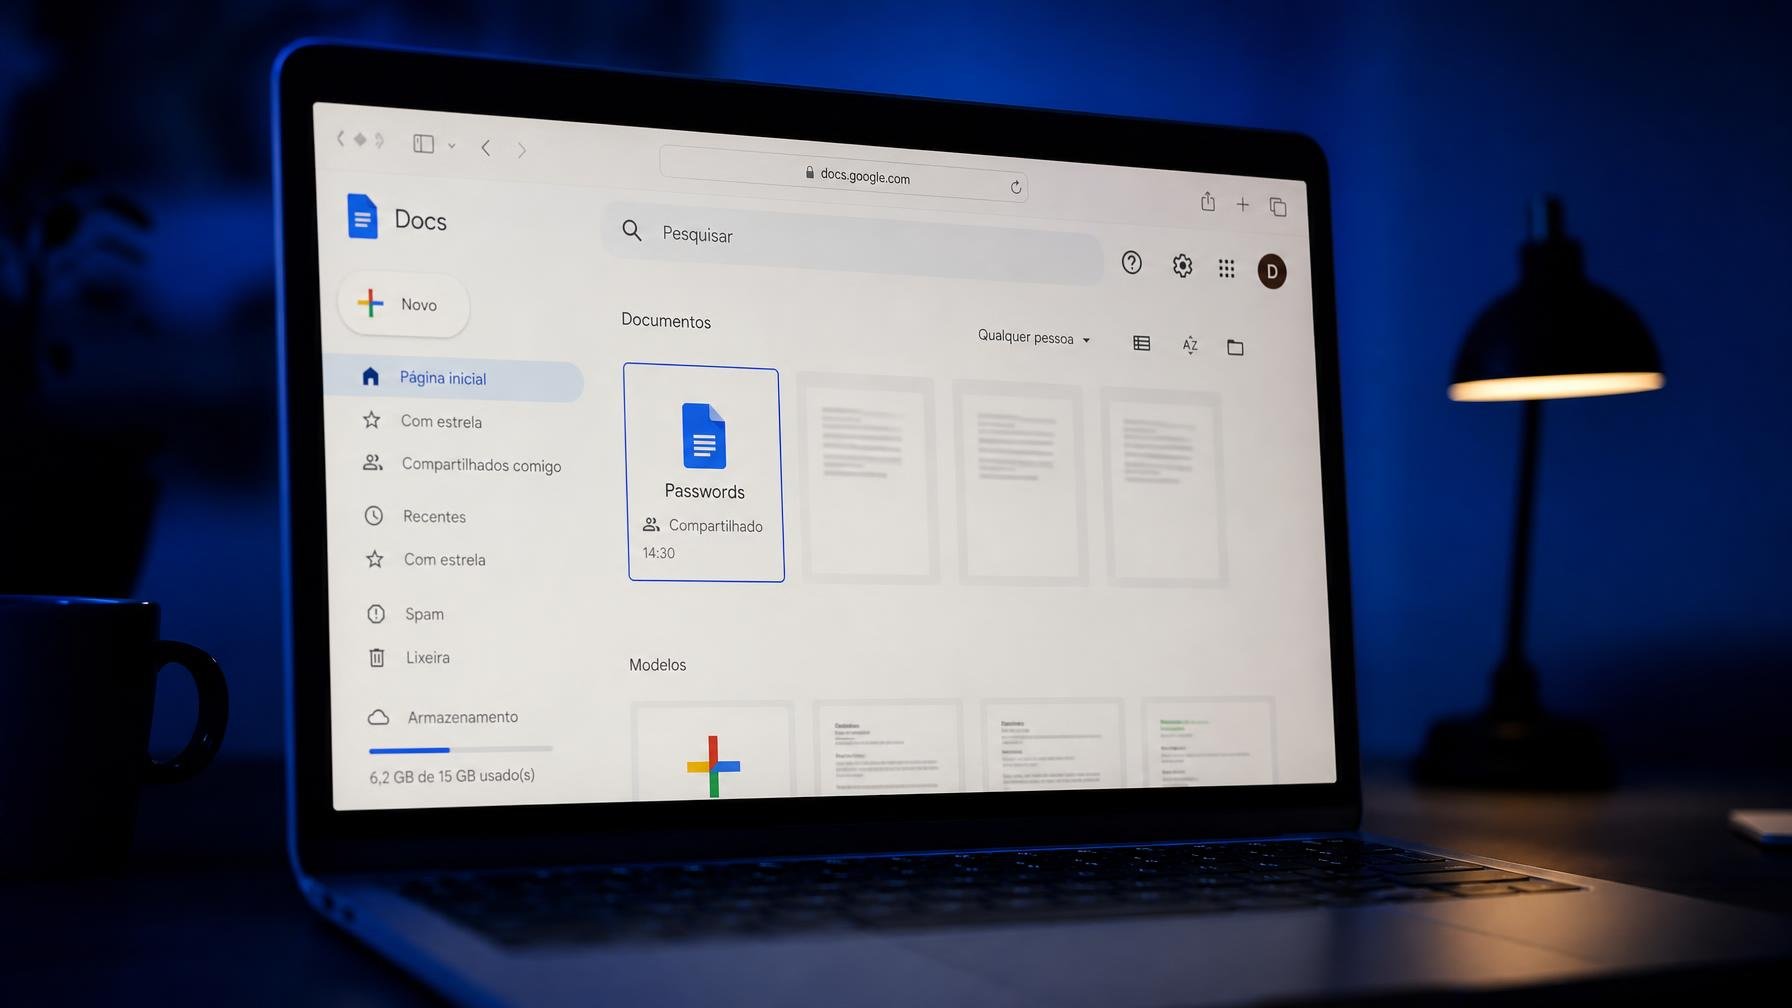Click the Documentos heading
The width and height of the screenshot is (1792, 1008).
(666, 321)
